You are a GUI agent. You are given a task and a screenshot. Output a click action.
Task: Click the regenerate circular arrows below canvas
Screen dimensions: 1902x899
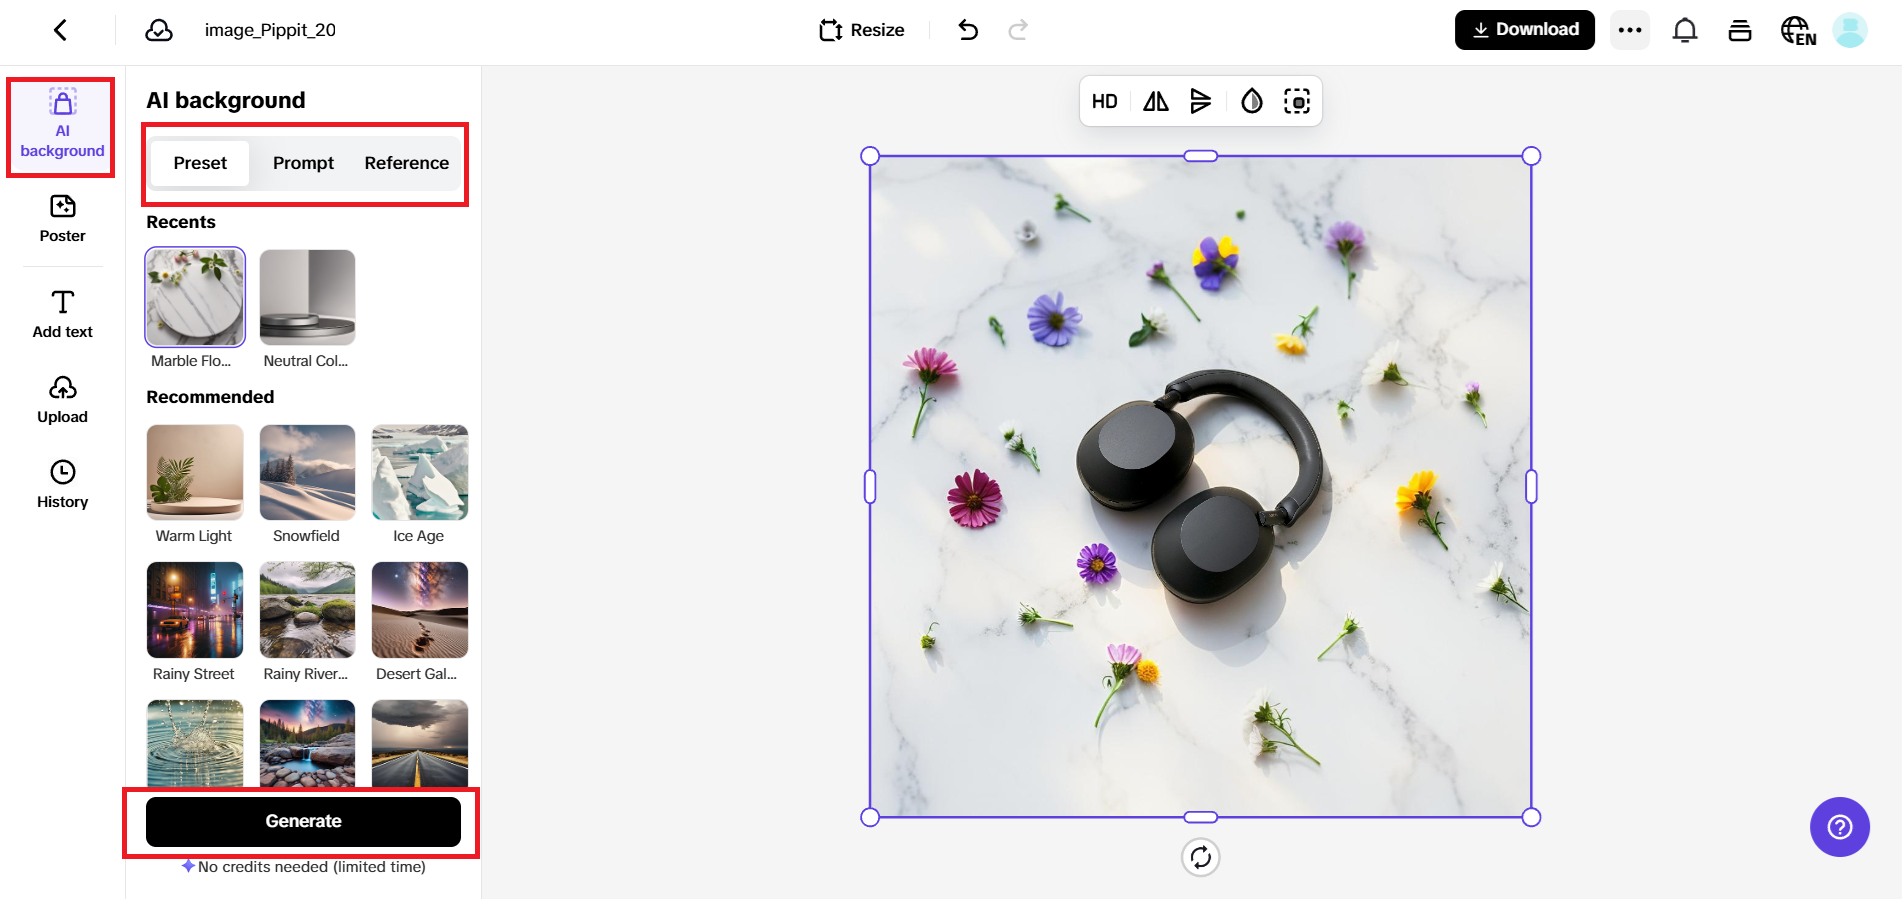1201,857
